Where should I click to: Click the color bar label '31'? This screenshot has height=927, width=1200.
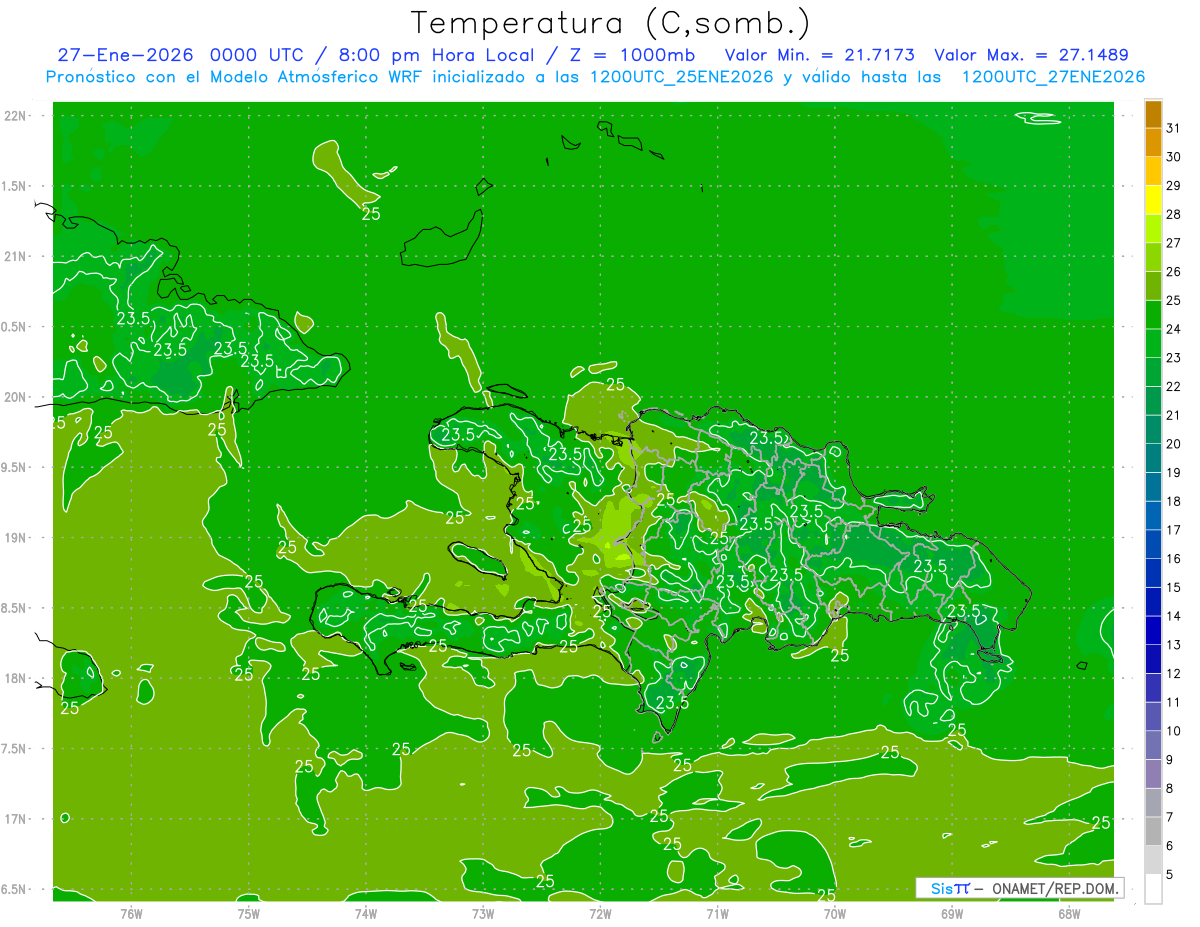tap(1174, 128)
